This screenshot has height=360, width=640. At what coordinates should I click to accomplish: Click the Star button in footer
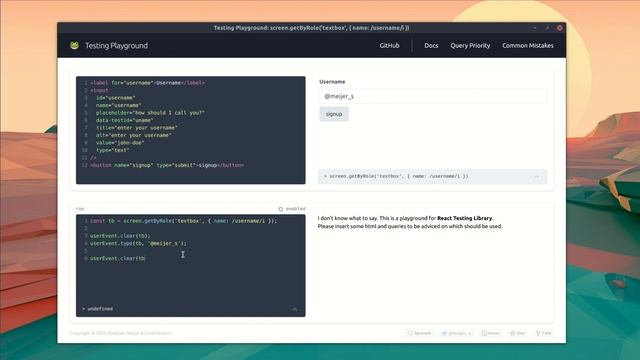(x=517, y=333)
